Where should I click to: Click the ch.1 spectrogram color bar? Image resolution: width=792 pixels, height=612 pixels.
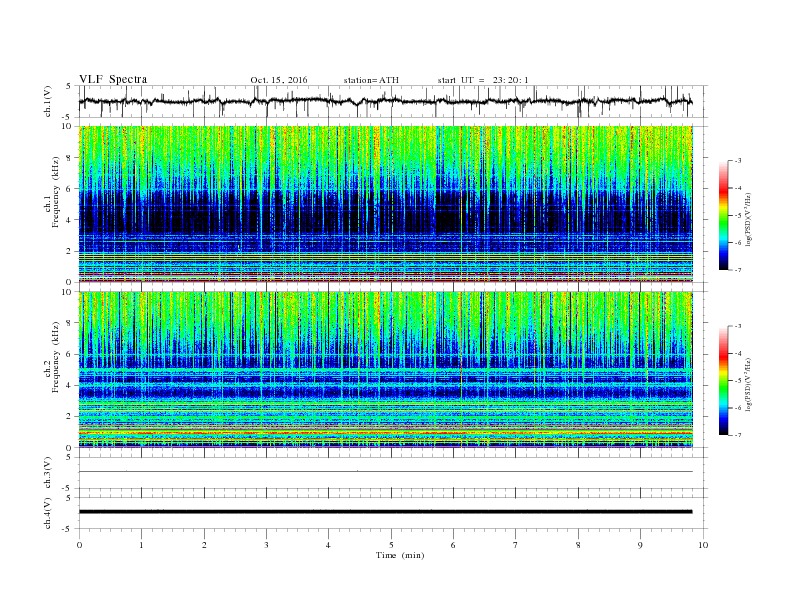tap(723, 216)
